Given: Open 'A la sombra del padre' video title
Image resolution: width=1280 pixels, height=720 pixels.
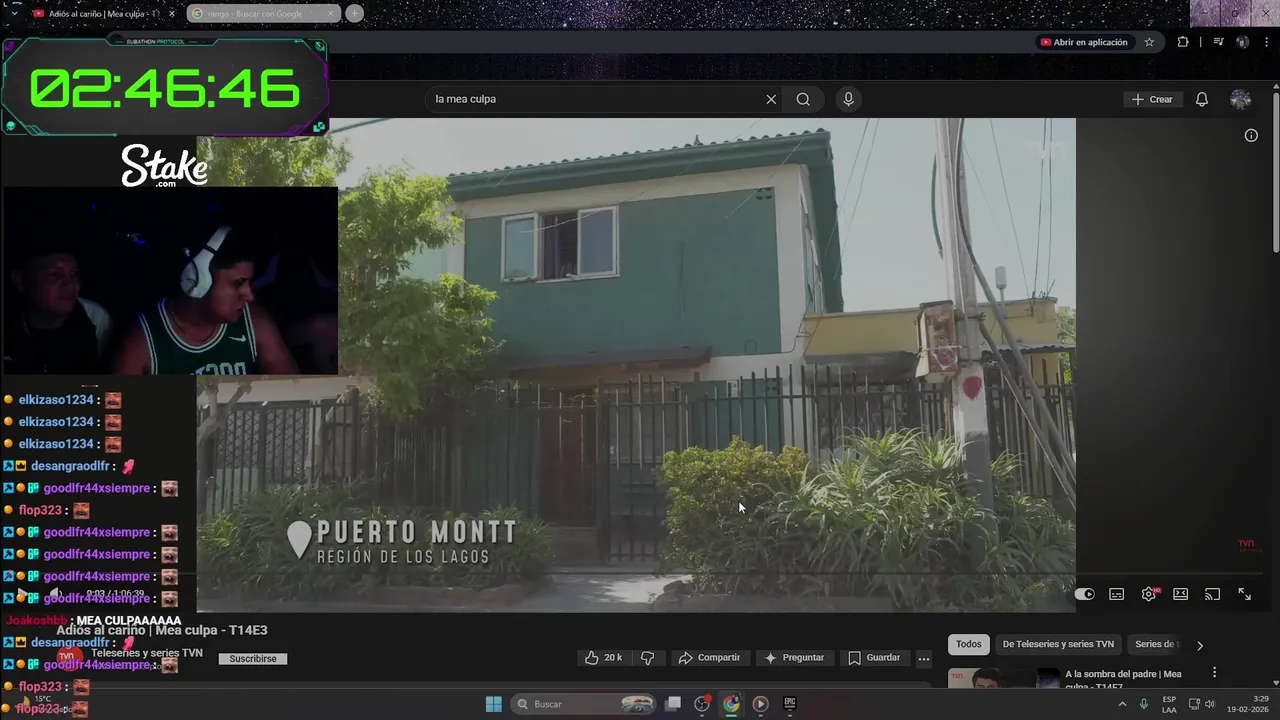Looking at the screenshot, I should tap(1124, 680).
